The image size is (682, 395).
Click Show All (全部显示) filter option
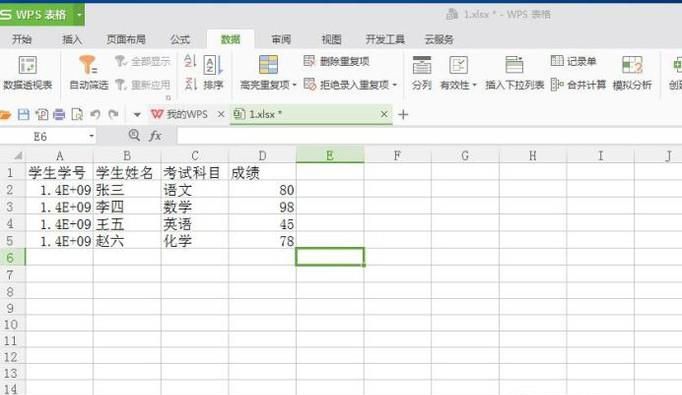tap(143, 61)
